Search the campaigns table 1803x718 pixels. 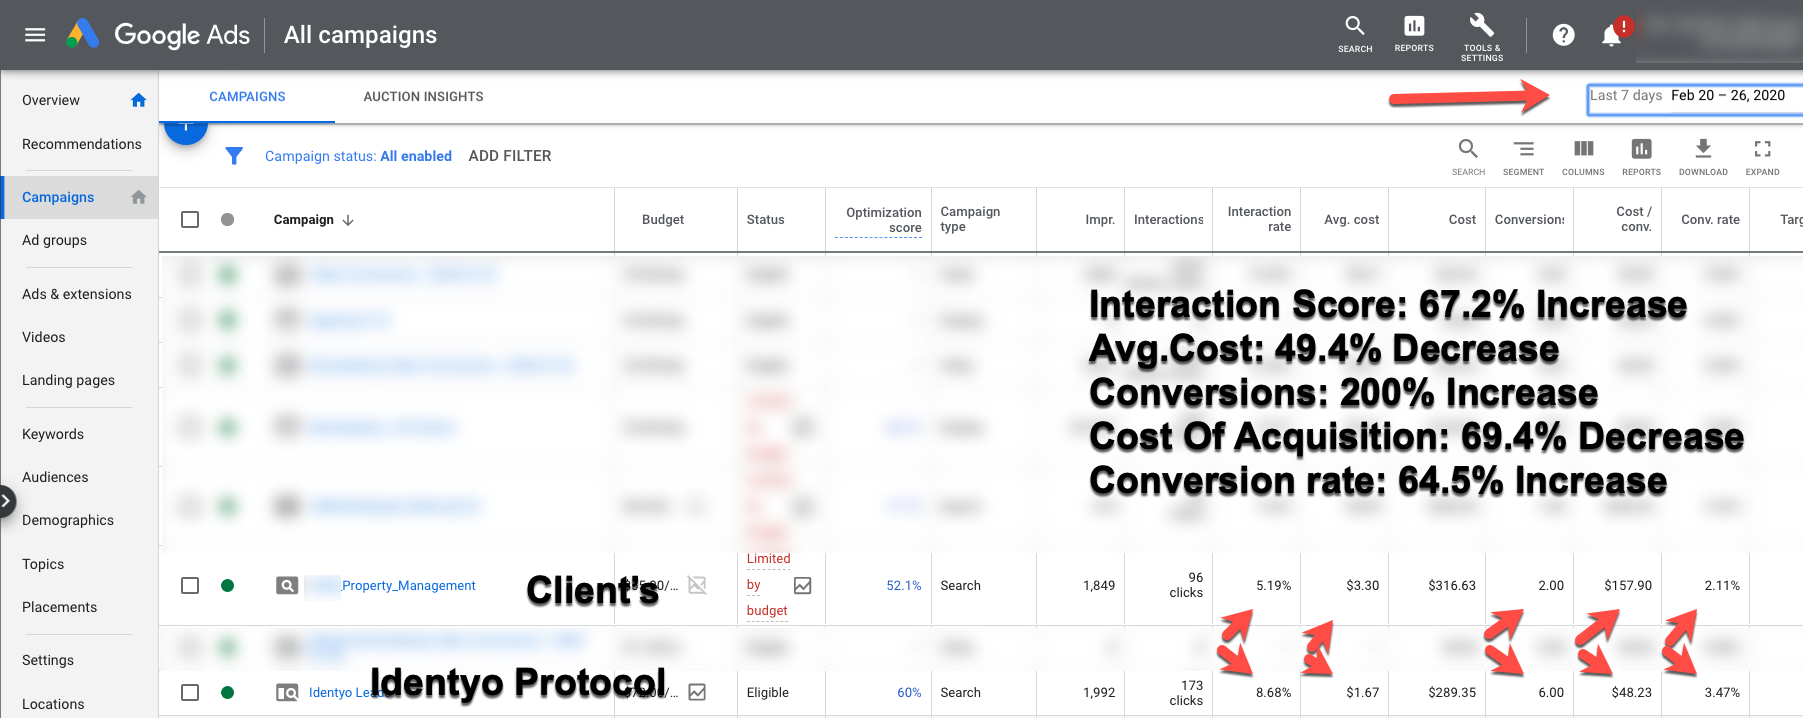(1468, 157)
